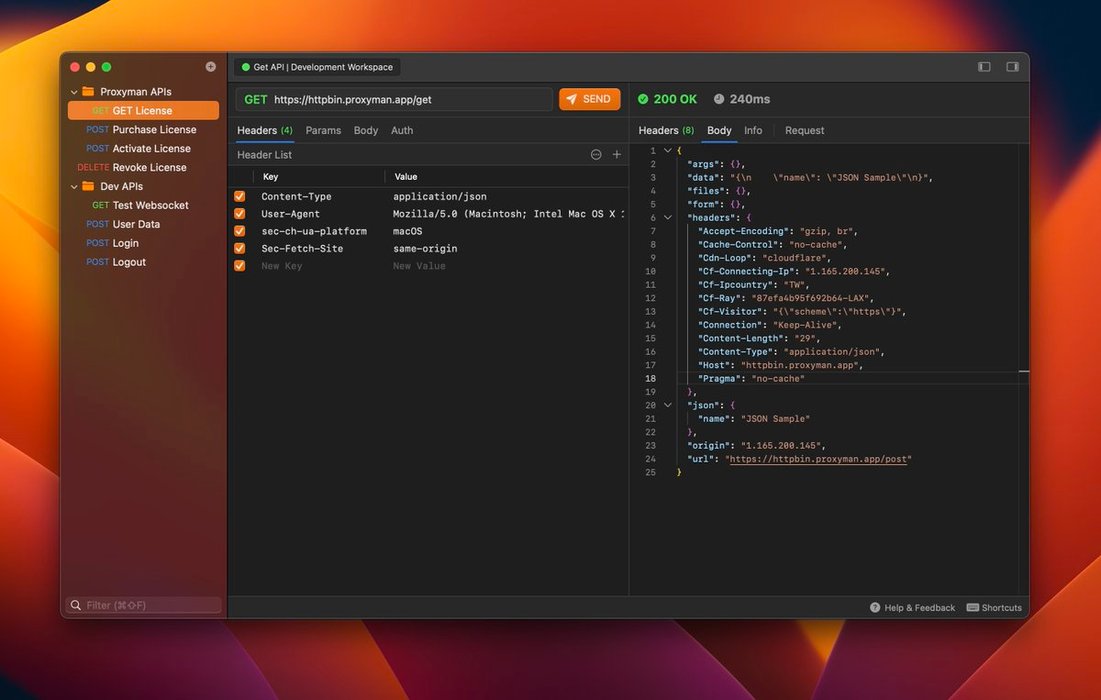This screenshot has height=700, width=1101.
Task: Select the sec-ch-ua-platform key cell
Action: pos(314,231)
